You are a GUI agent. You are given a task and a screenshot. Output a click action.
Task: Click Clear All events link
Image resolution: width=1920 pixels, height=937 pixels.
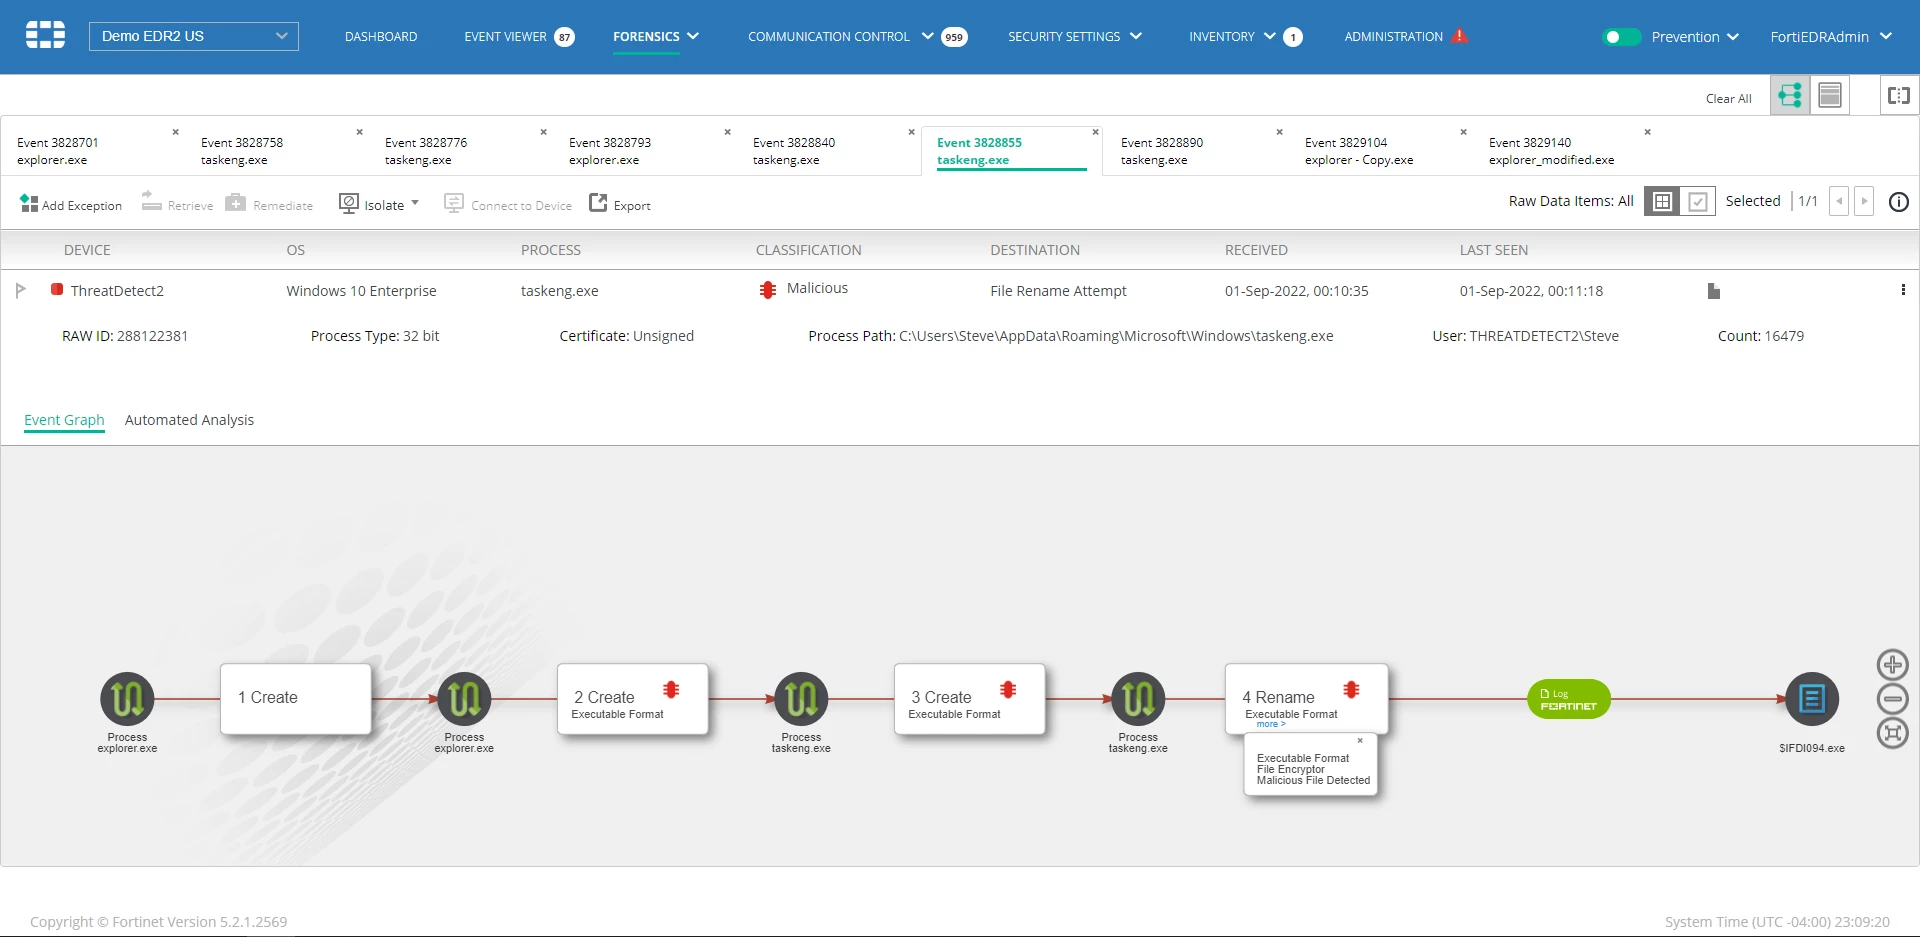click(x=1728, y=98)
